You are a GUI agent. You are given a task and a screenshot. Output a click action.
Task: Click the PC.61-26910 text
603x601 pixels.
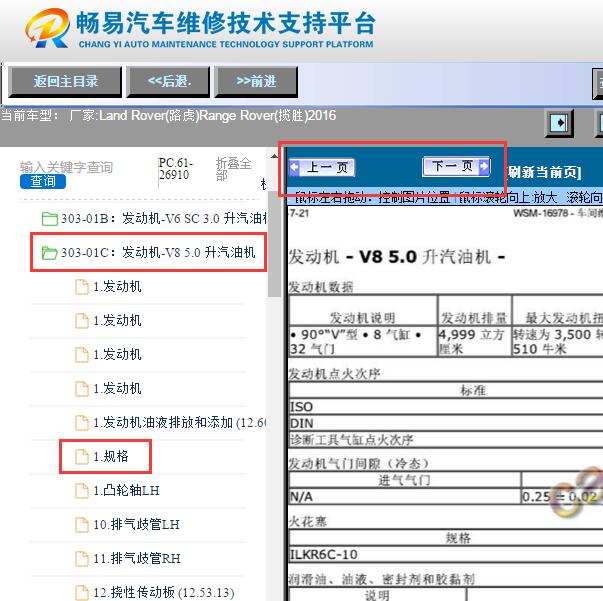pyautogui.click(x=175, y=169)
